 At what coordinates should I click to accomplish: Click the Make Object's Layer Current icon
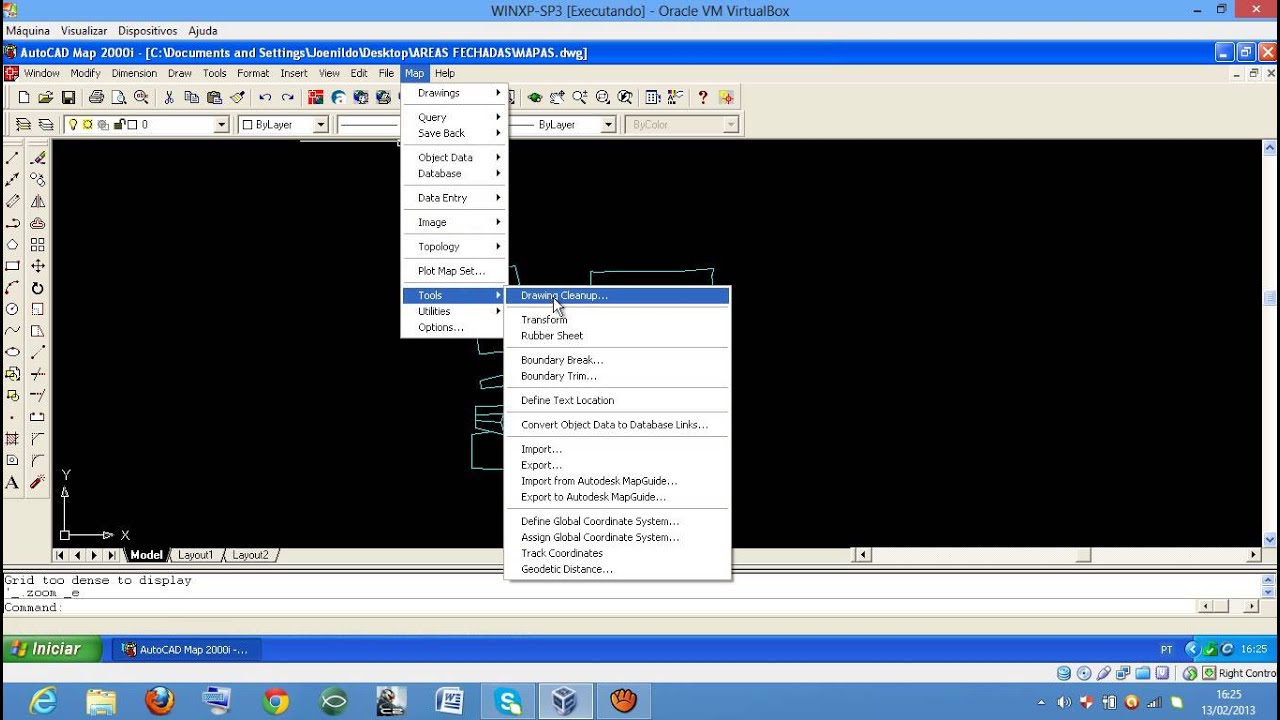click(23, 125)
